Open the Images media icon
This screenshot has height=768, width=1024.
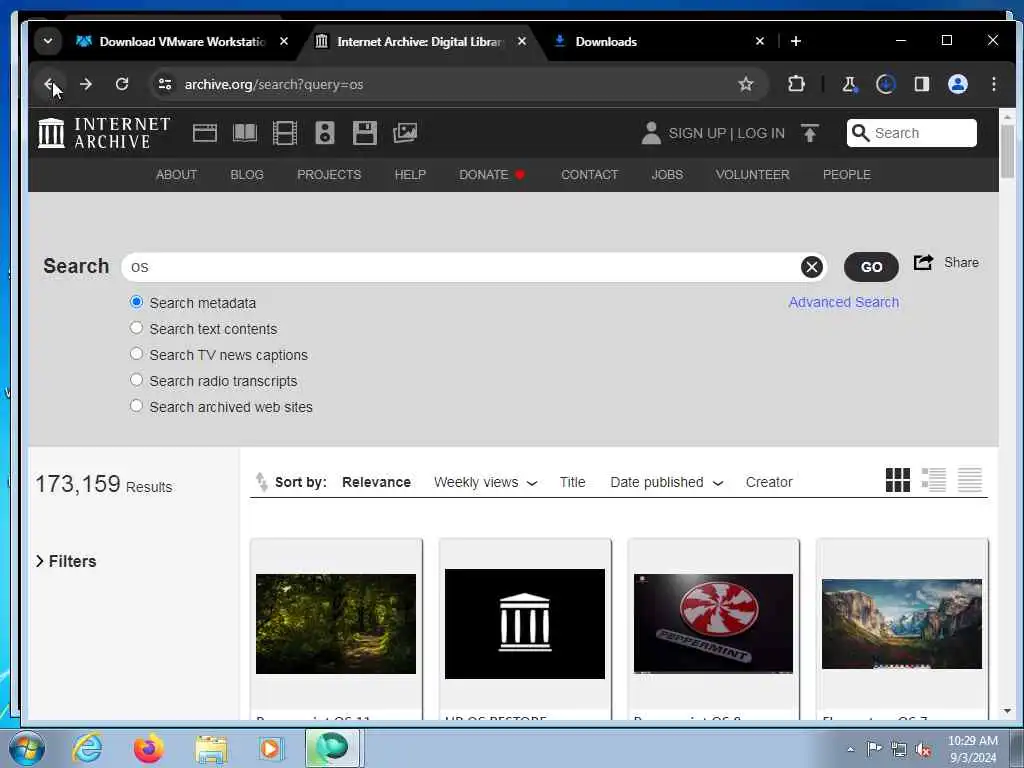405,133
